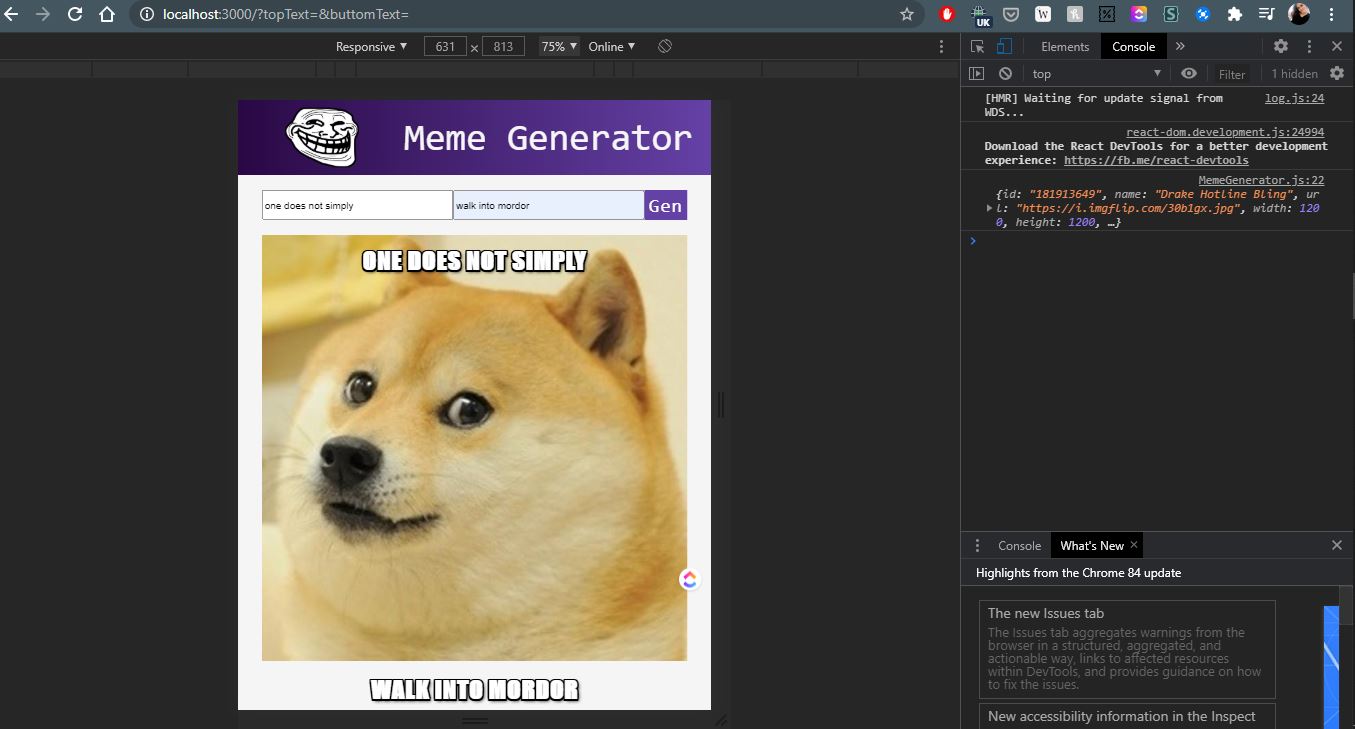This screenshot has width=1355, height=729.
Task: Open the Online throttling dropdown
Action: (x=612, y=47)
